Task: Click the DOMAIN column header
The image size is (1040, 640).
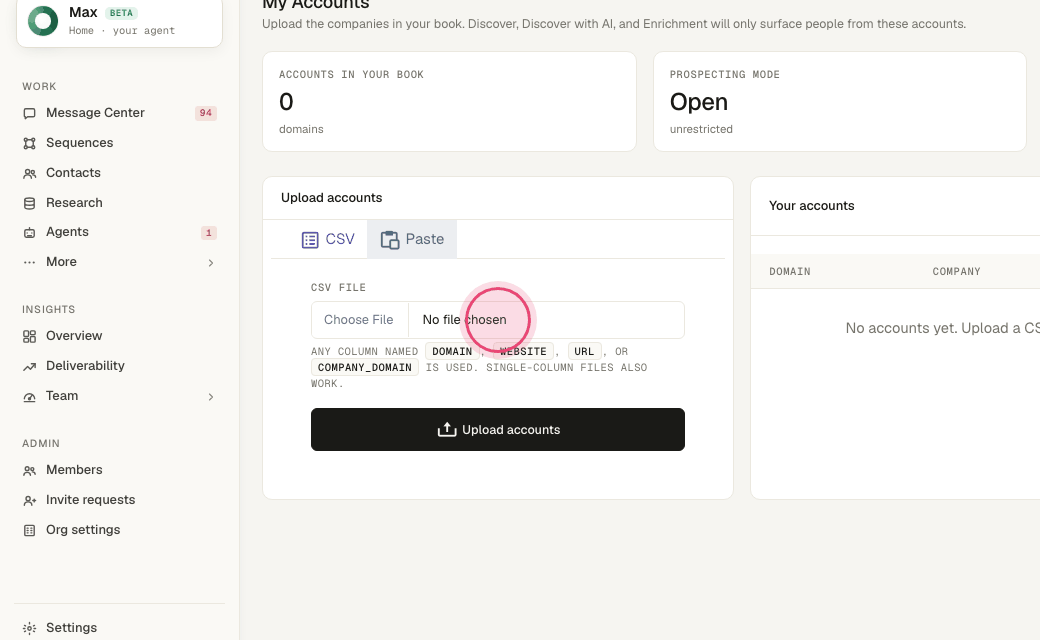Action: click(789, 271)
